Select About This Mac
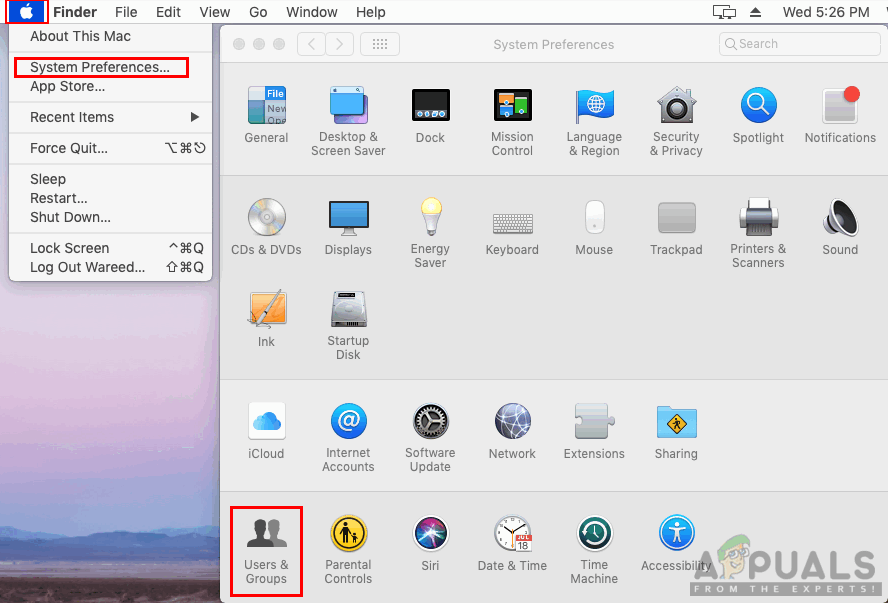Screen dimensions: 888x603 click(110, 36)
